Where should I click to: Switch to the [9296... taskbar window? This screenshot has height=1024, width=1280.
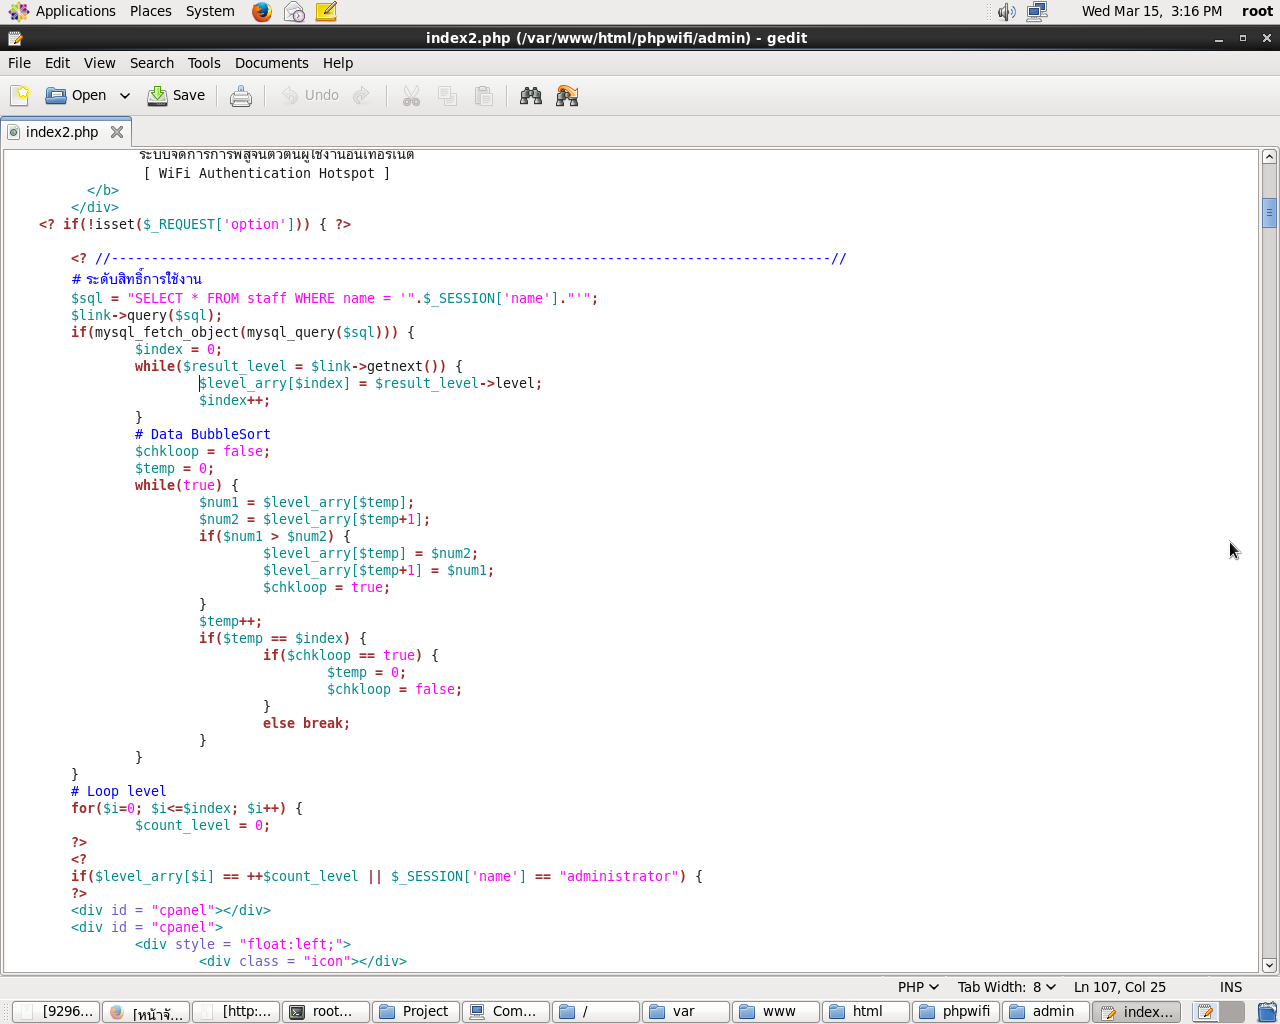[56, 1012]
